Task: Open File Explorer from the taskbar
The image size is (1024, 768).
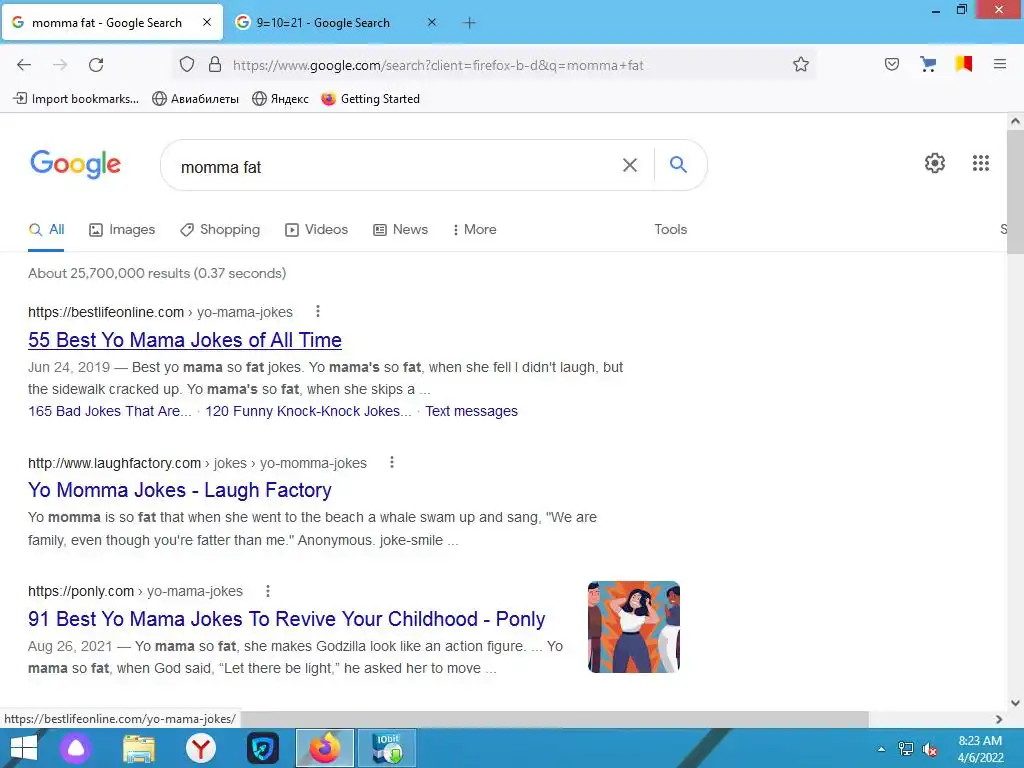Action: 139,748
